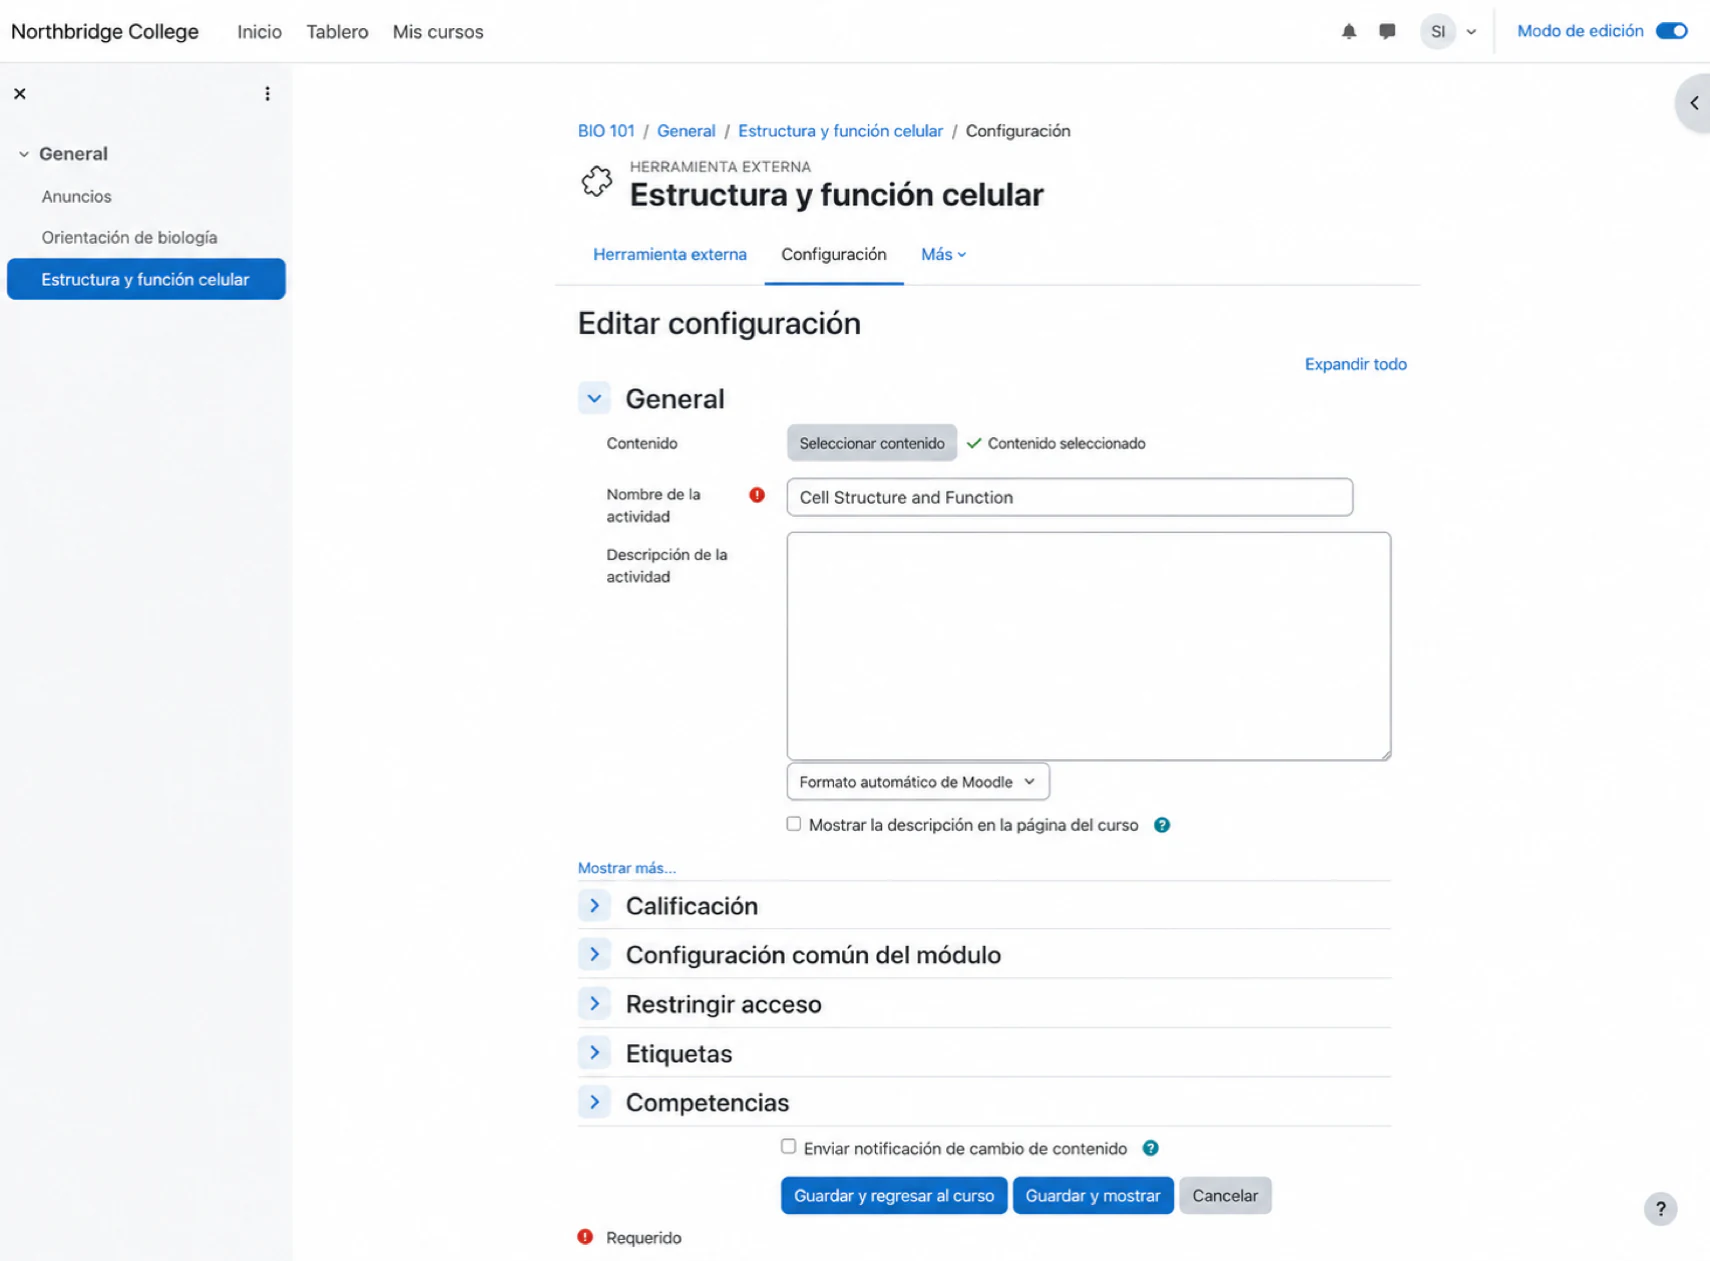This screenshot has width=1710, height=1261.
Task: Open the messaging chat bubble icon
Action: [x=1386, y=31]
